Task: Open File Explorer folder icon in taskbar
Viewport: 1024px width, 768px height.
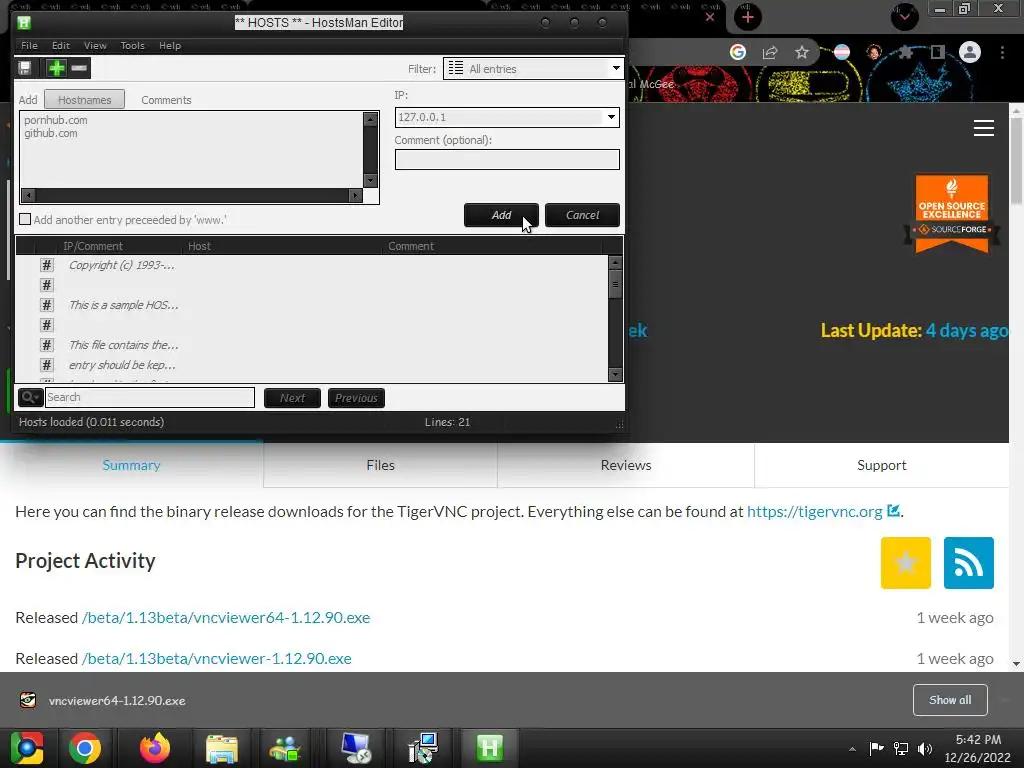Action: tap(222, 748)
